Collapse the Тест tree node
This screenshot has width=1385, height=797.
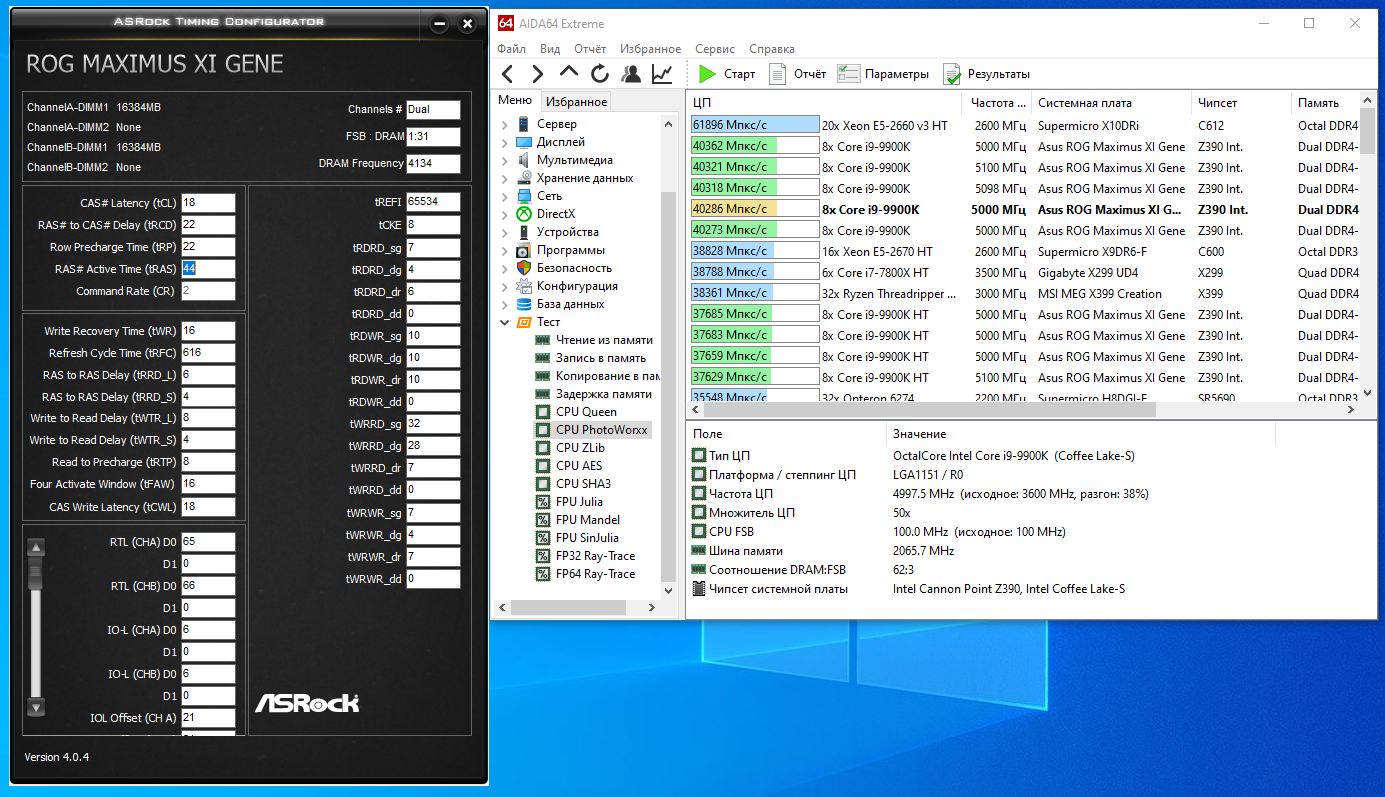(504, 323)
